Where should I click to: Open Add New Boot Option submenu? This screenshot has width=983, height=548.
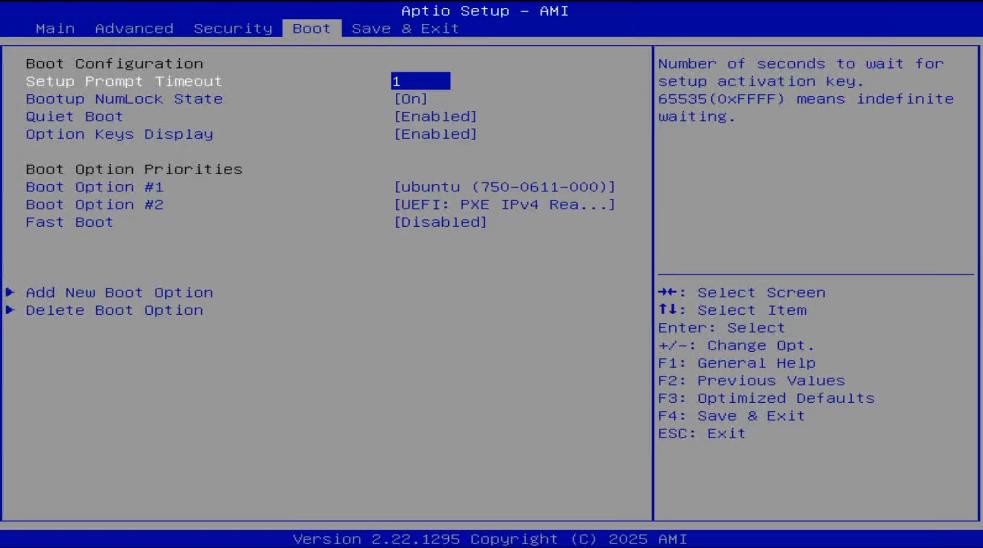[120, 293]
